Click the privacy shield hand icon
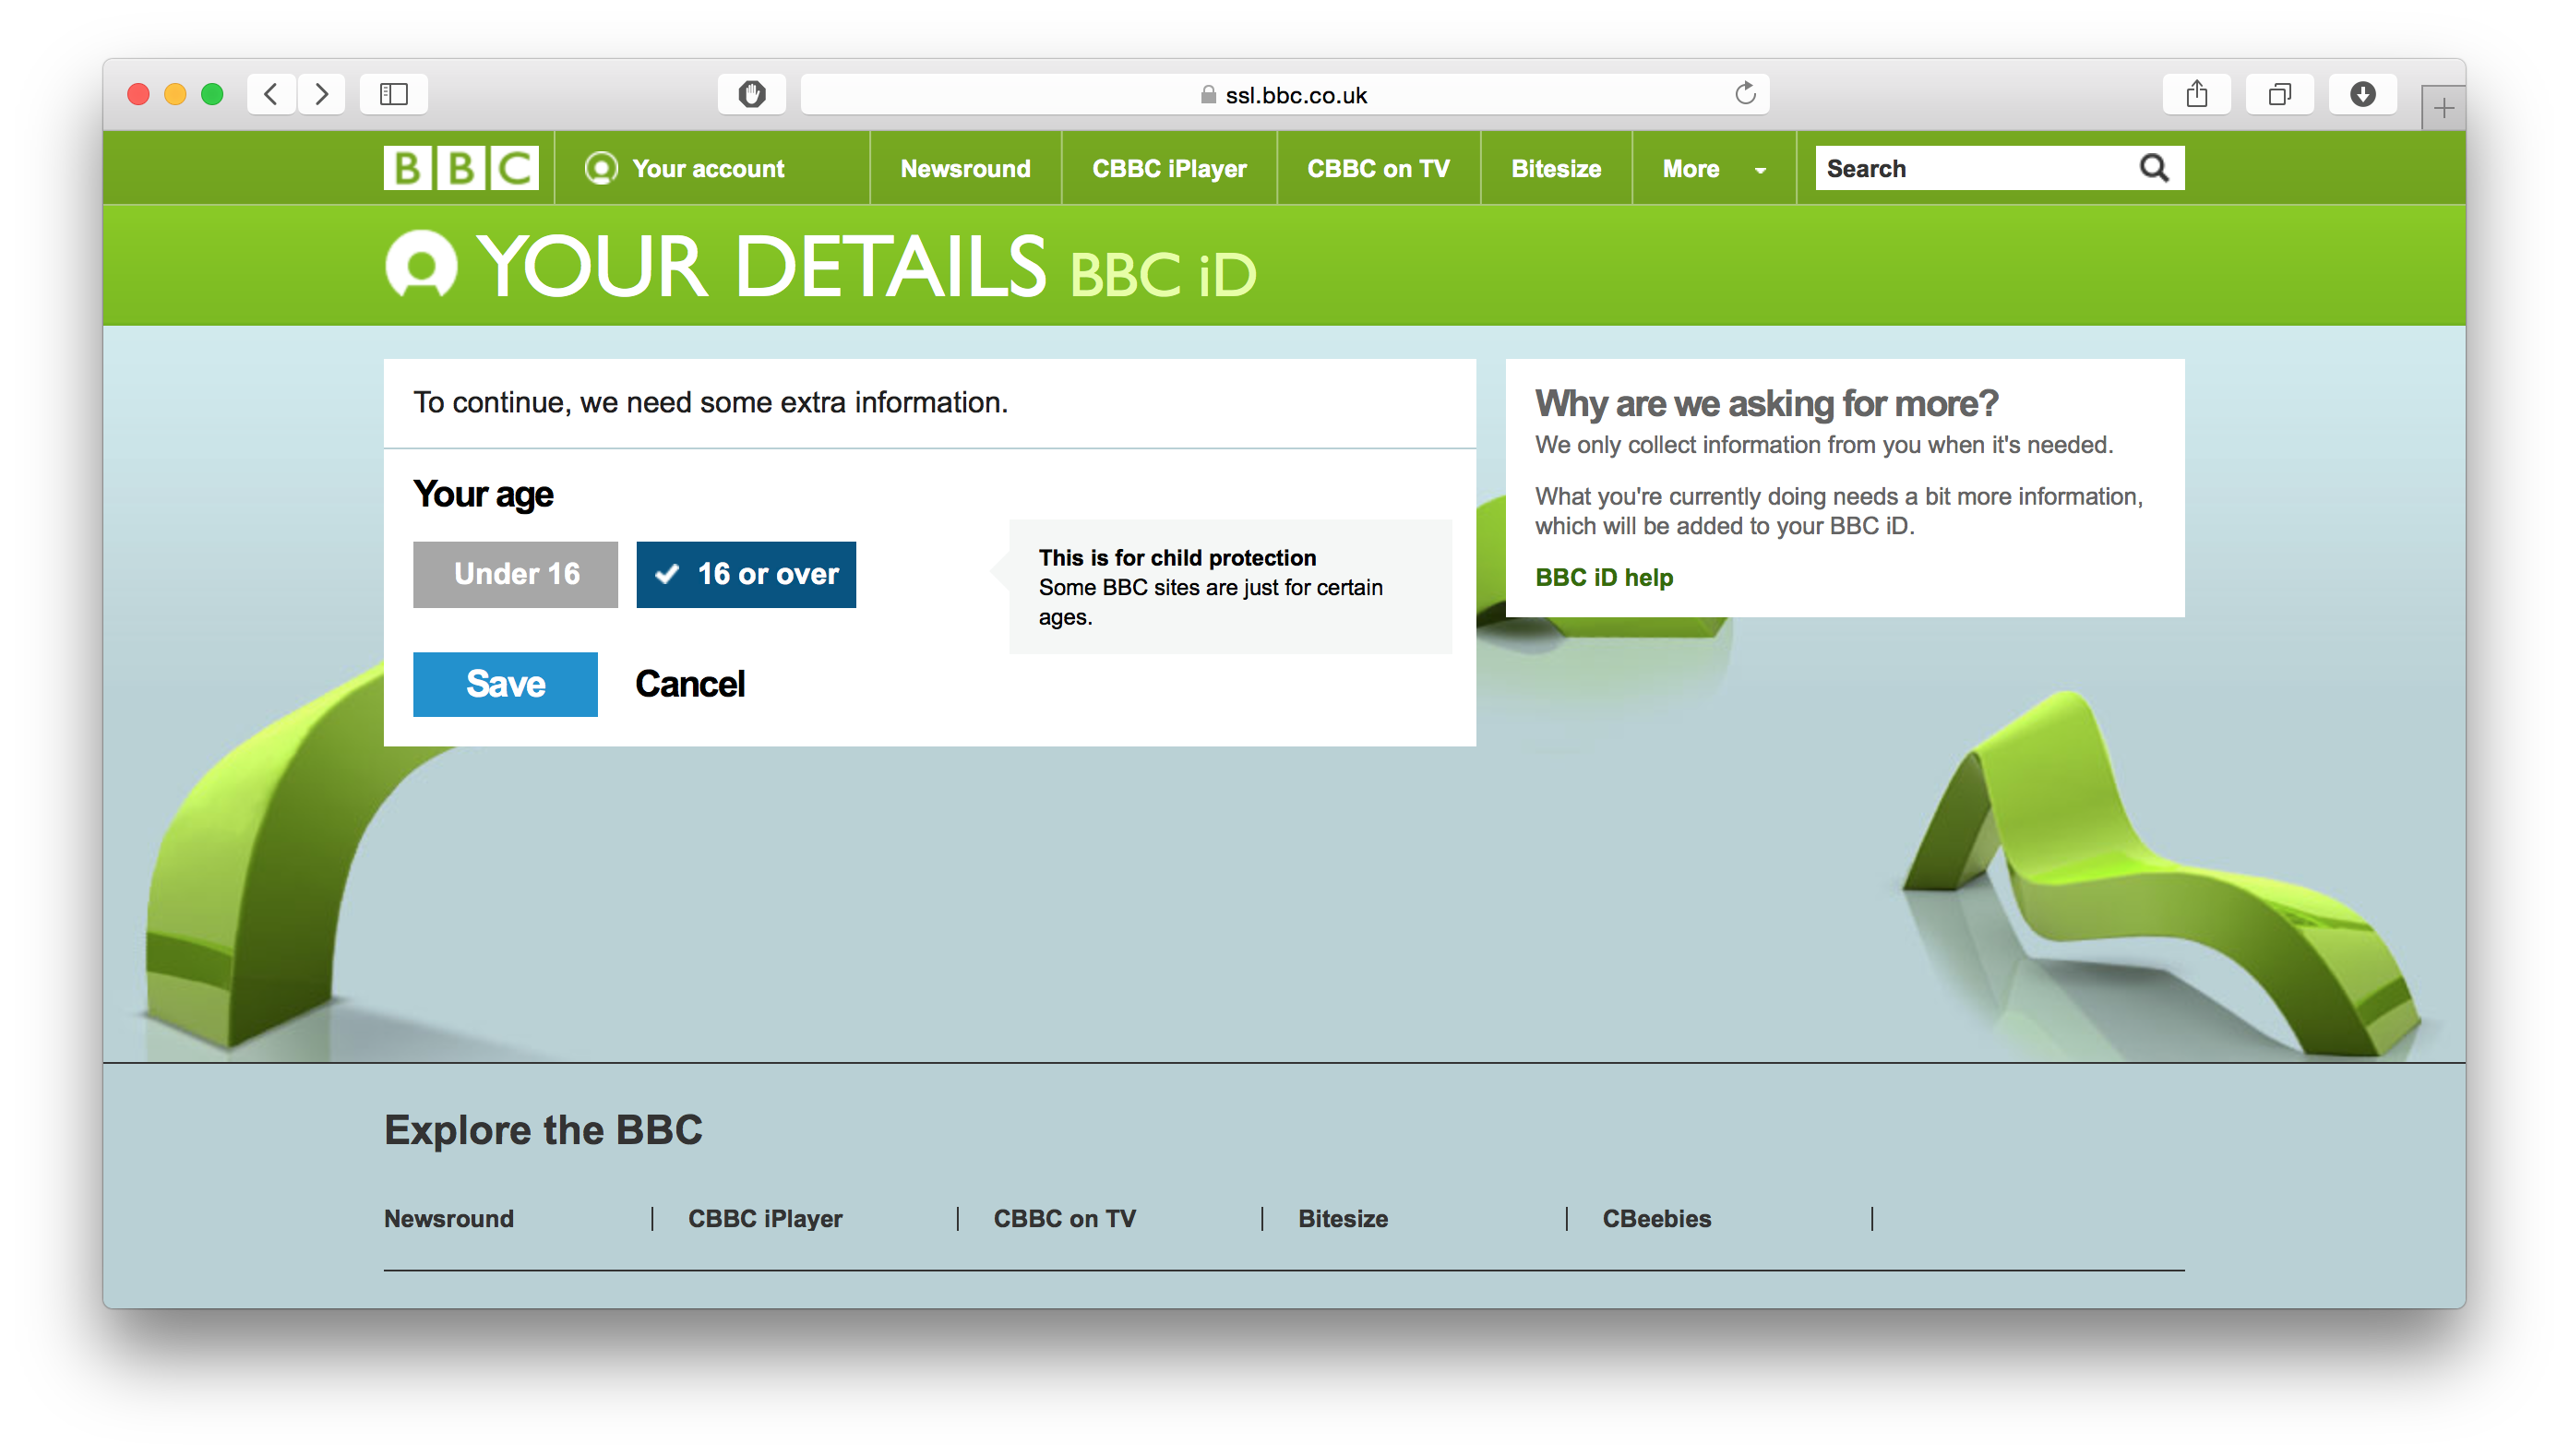The width and height of the screenshot is (2569, 1456). pyautogui.click(x=751, y=94)
